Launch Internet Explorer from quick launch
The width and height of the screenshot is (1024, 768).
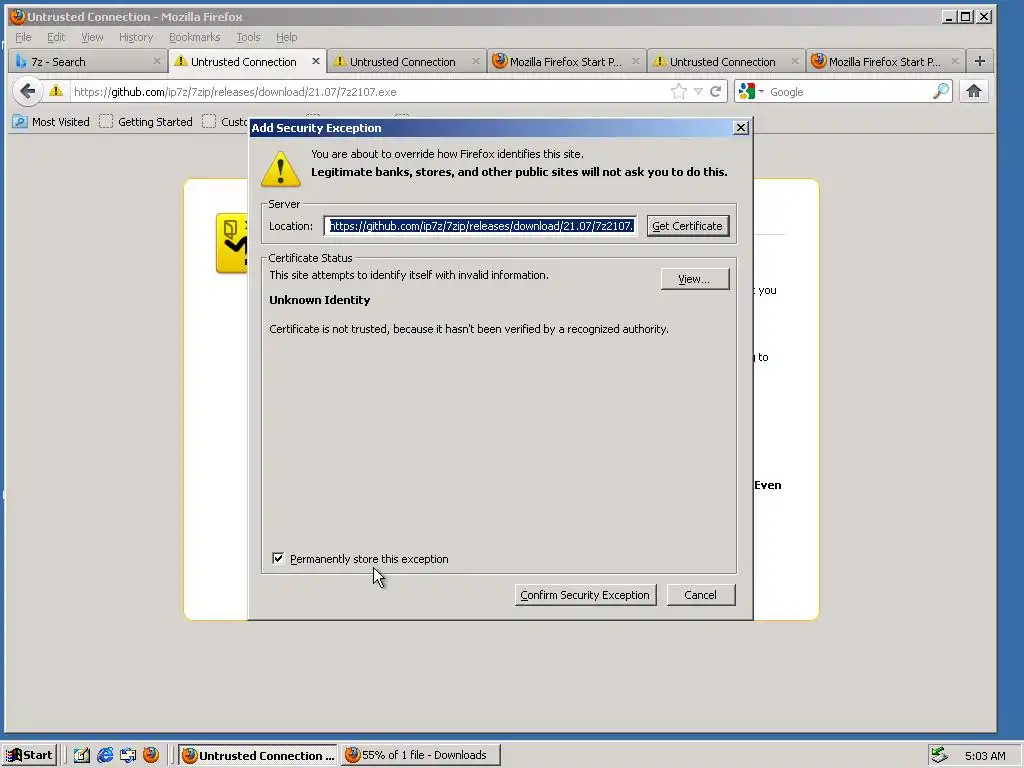click(x=104, y=755)
